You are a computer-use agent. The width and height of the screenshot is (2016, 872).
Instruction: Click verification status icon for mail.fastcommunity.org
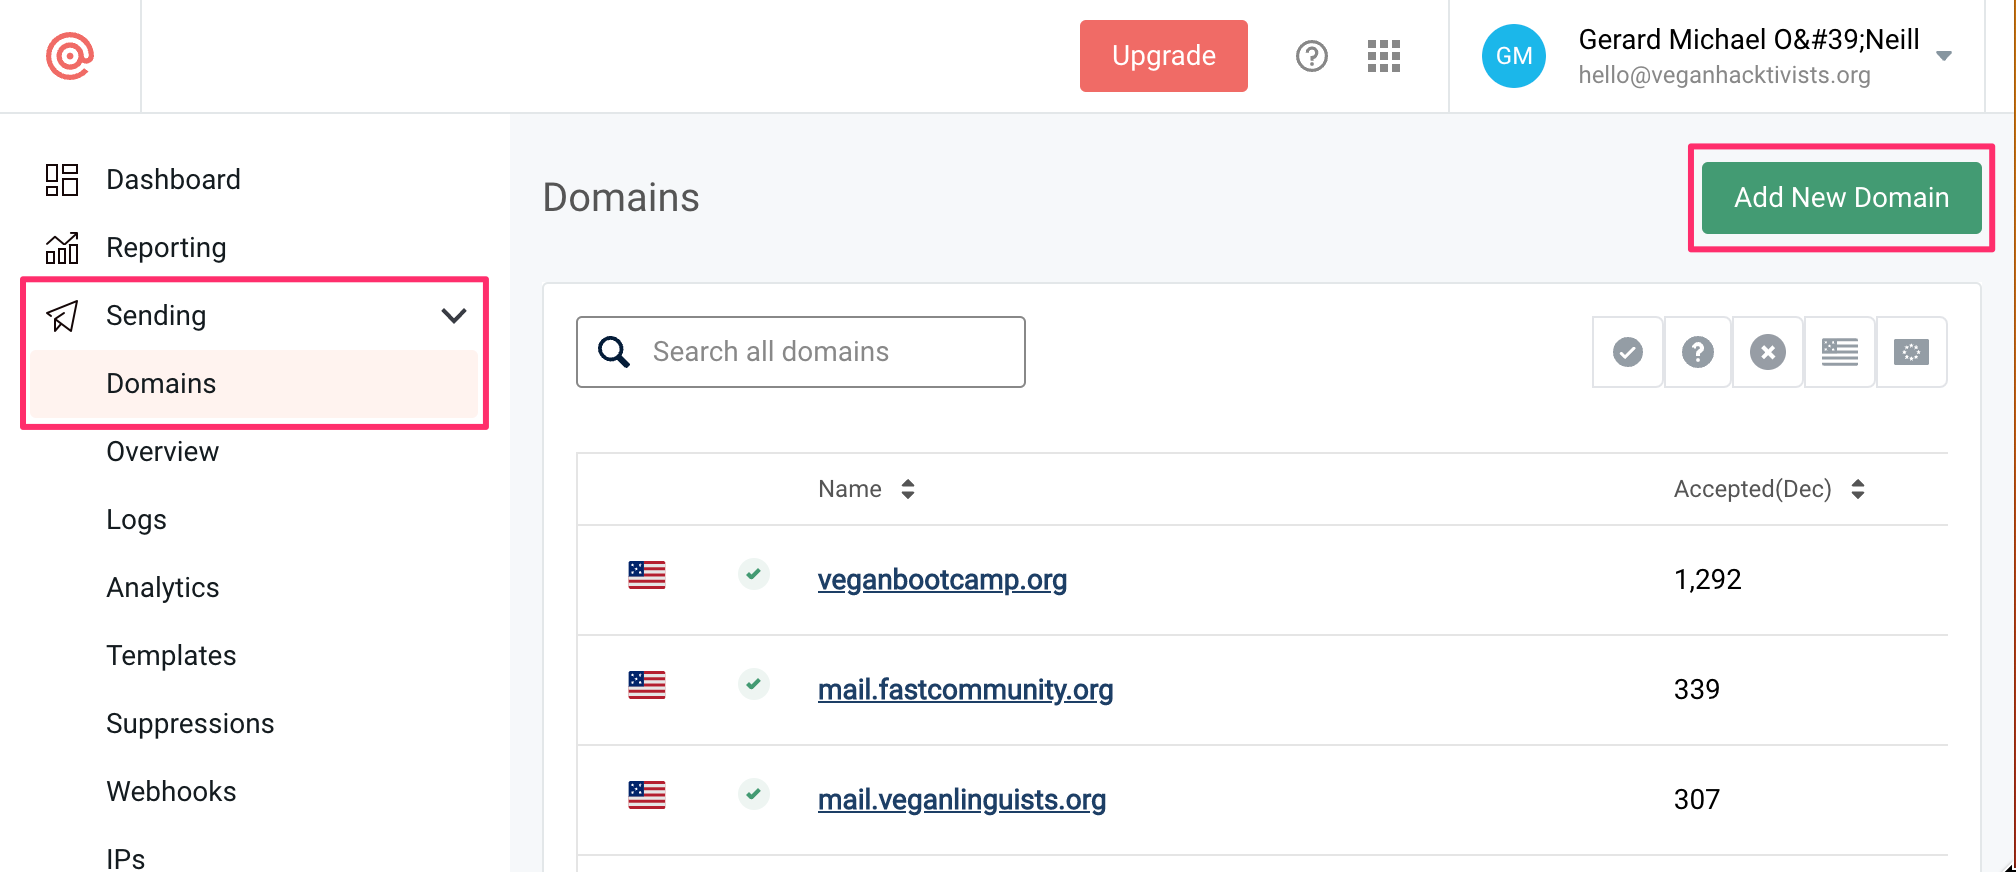coord(753,685)
